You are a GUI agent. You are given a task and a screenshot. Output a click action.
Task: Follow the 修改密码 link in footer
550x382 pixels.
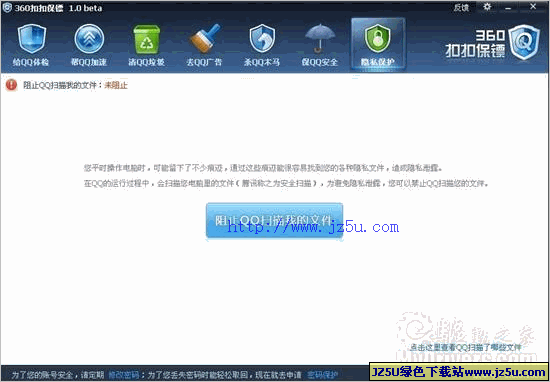point(123,374)
